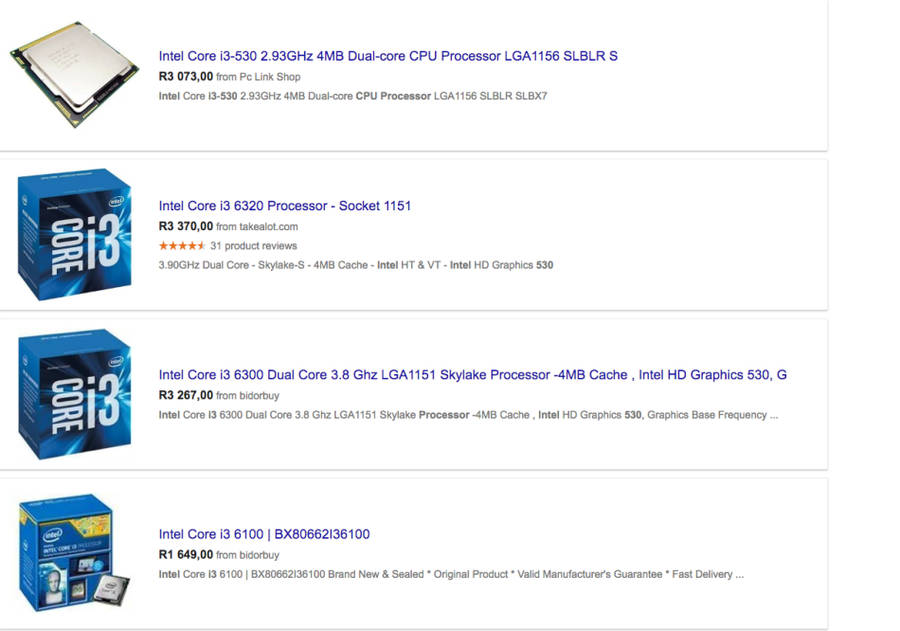Click the bare i3-530 CPU chip thumbnail

(x=75, y=75)
